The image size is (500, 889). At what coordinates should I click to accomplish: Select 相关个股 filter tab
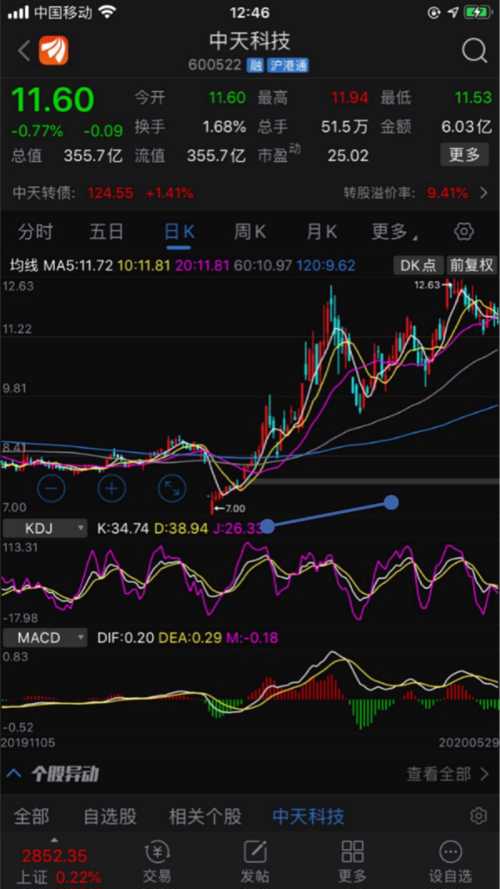pos(205,817)
